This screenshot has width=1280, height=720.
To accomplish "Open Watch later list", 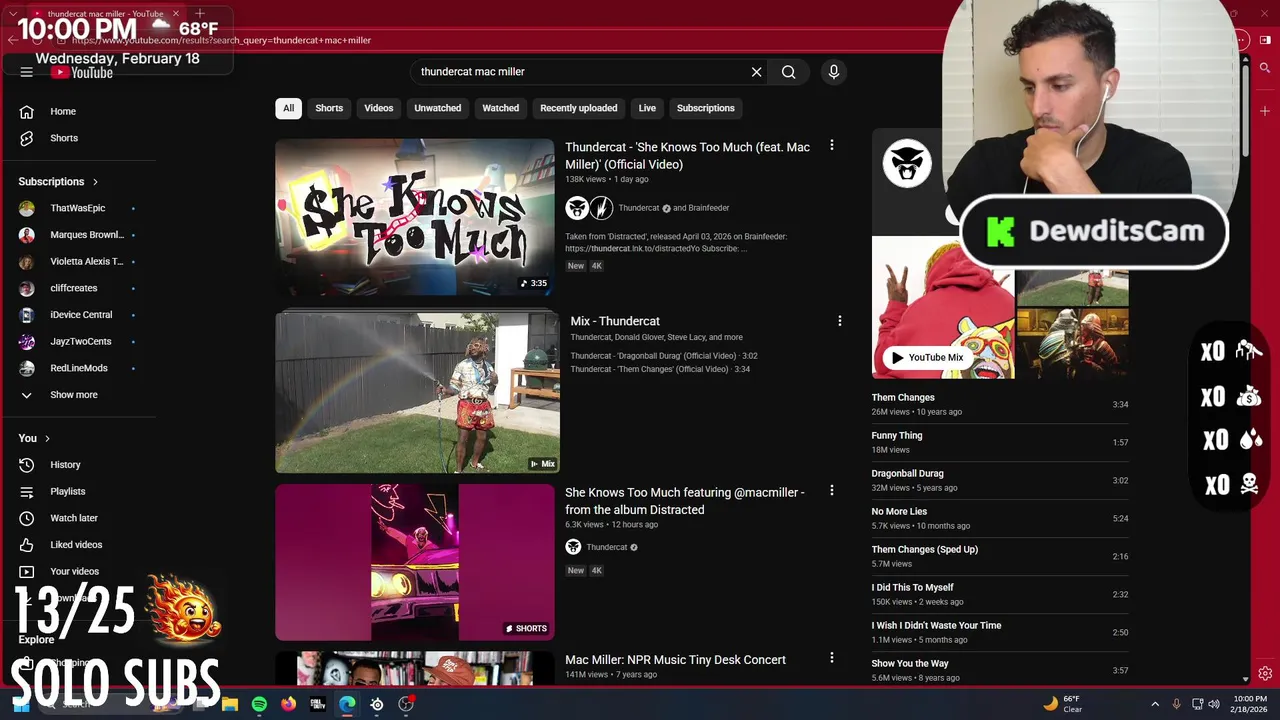I will point(72,518).
